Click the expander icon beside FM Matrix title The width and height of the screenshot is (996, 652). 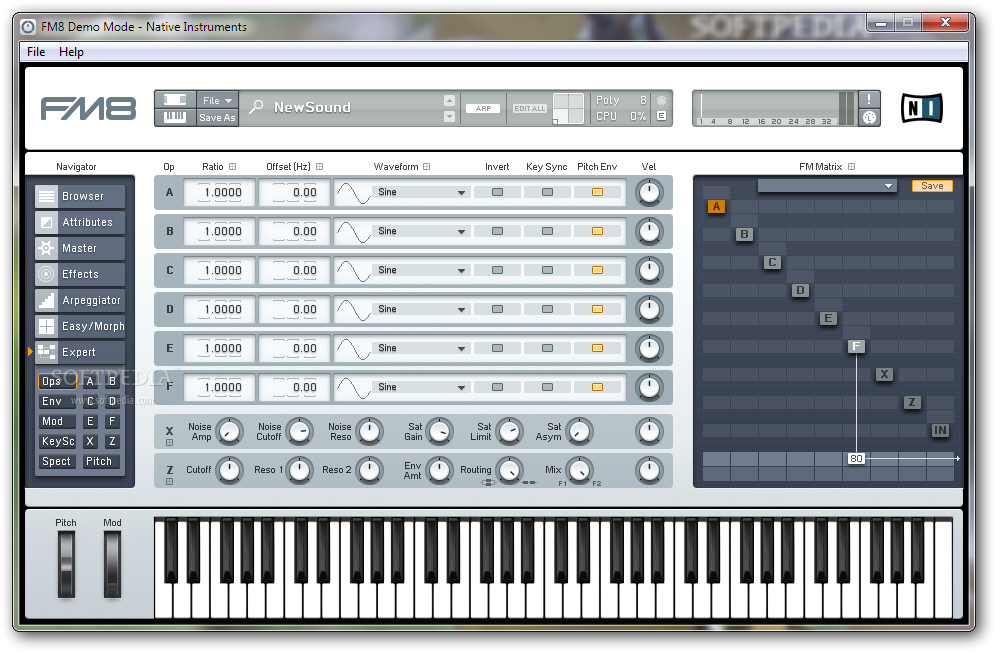click(851, 166)
